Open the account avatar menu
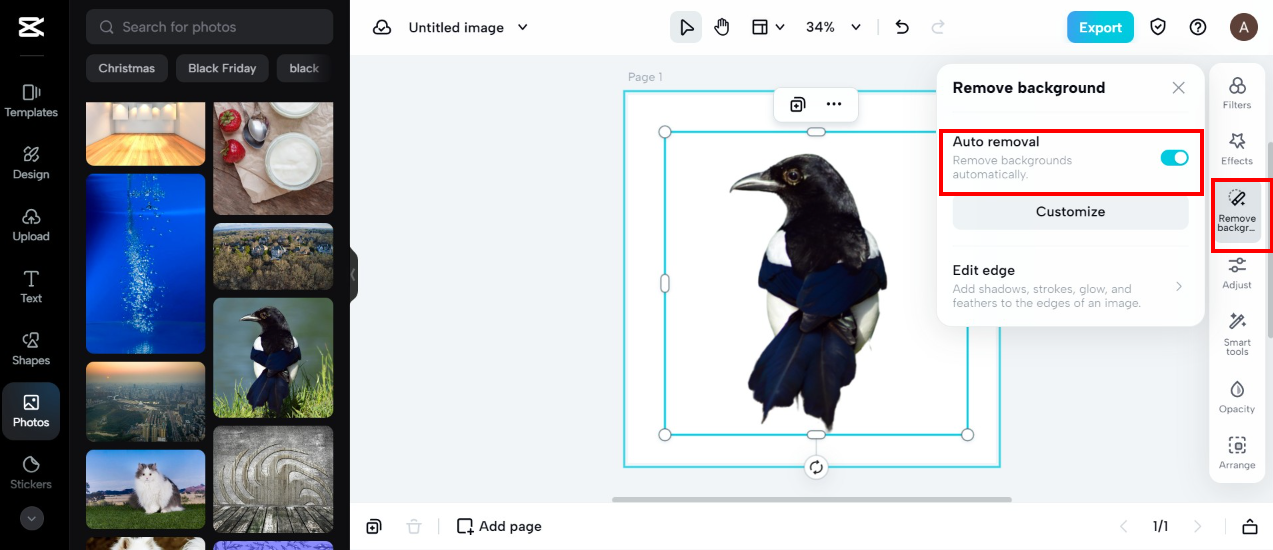Image resolution: width=1273 pixels, height=550 pixels. coord(1243,27)
